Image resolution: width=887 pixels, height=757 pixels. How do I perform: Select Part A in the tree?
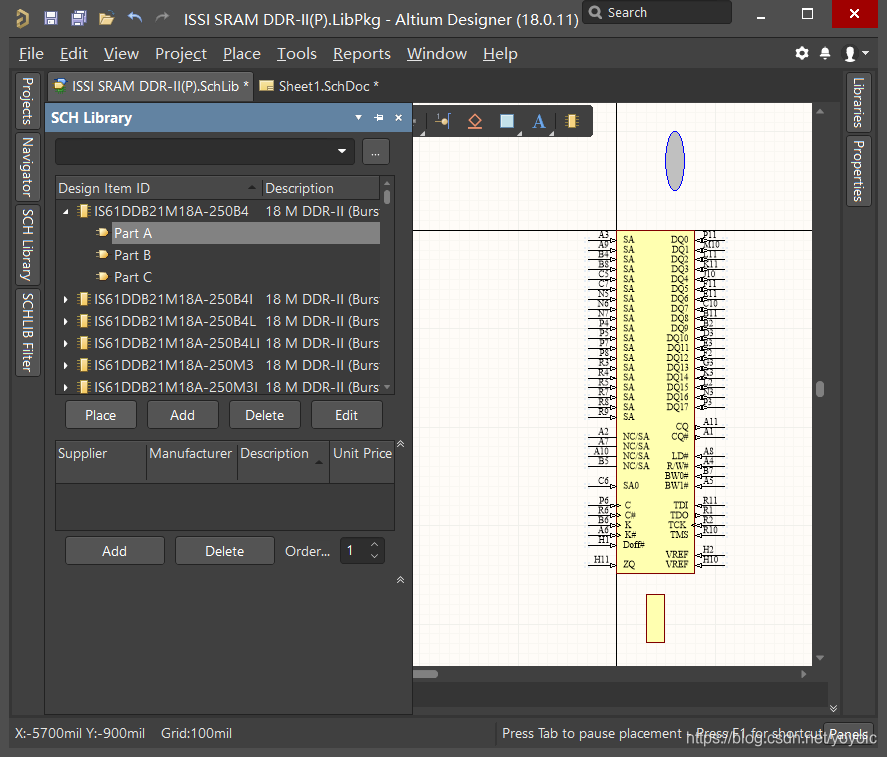246,233
